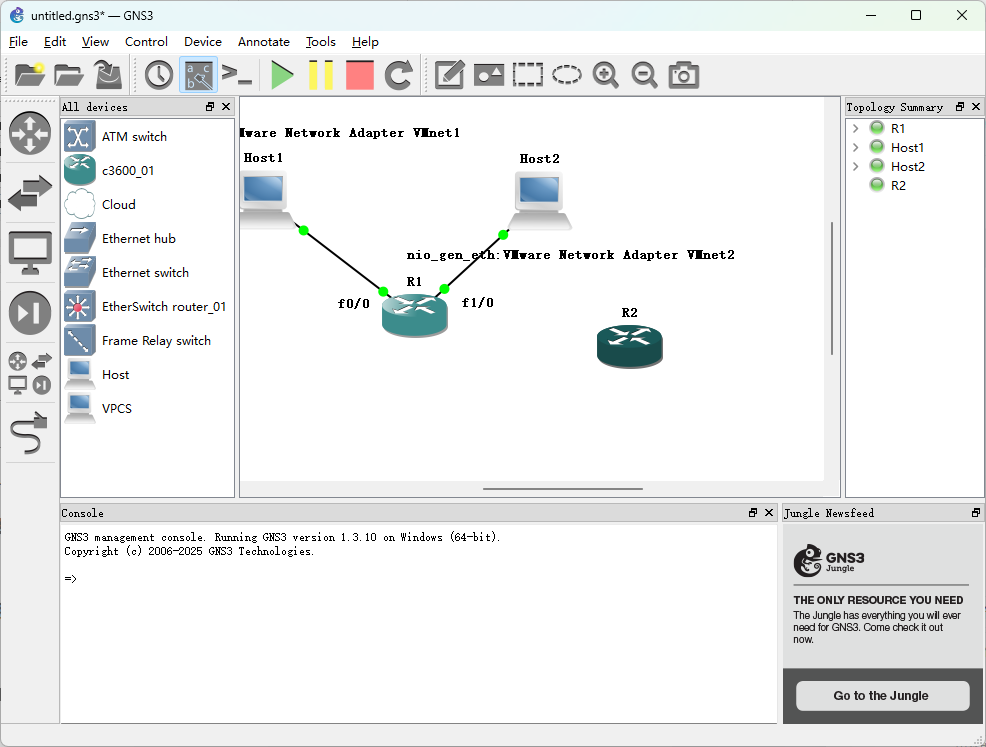
Task: Float the All devices panel
Action: pos(210,107)
